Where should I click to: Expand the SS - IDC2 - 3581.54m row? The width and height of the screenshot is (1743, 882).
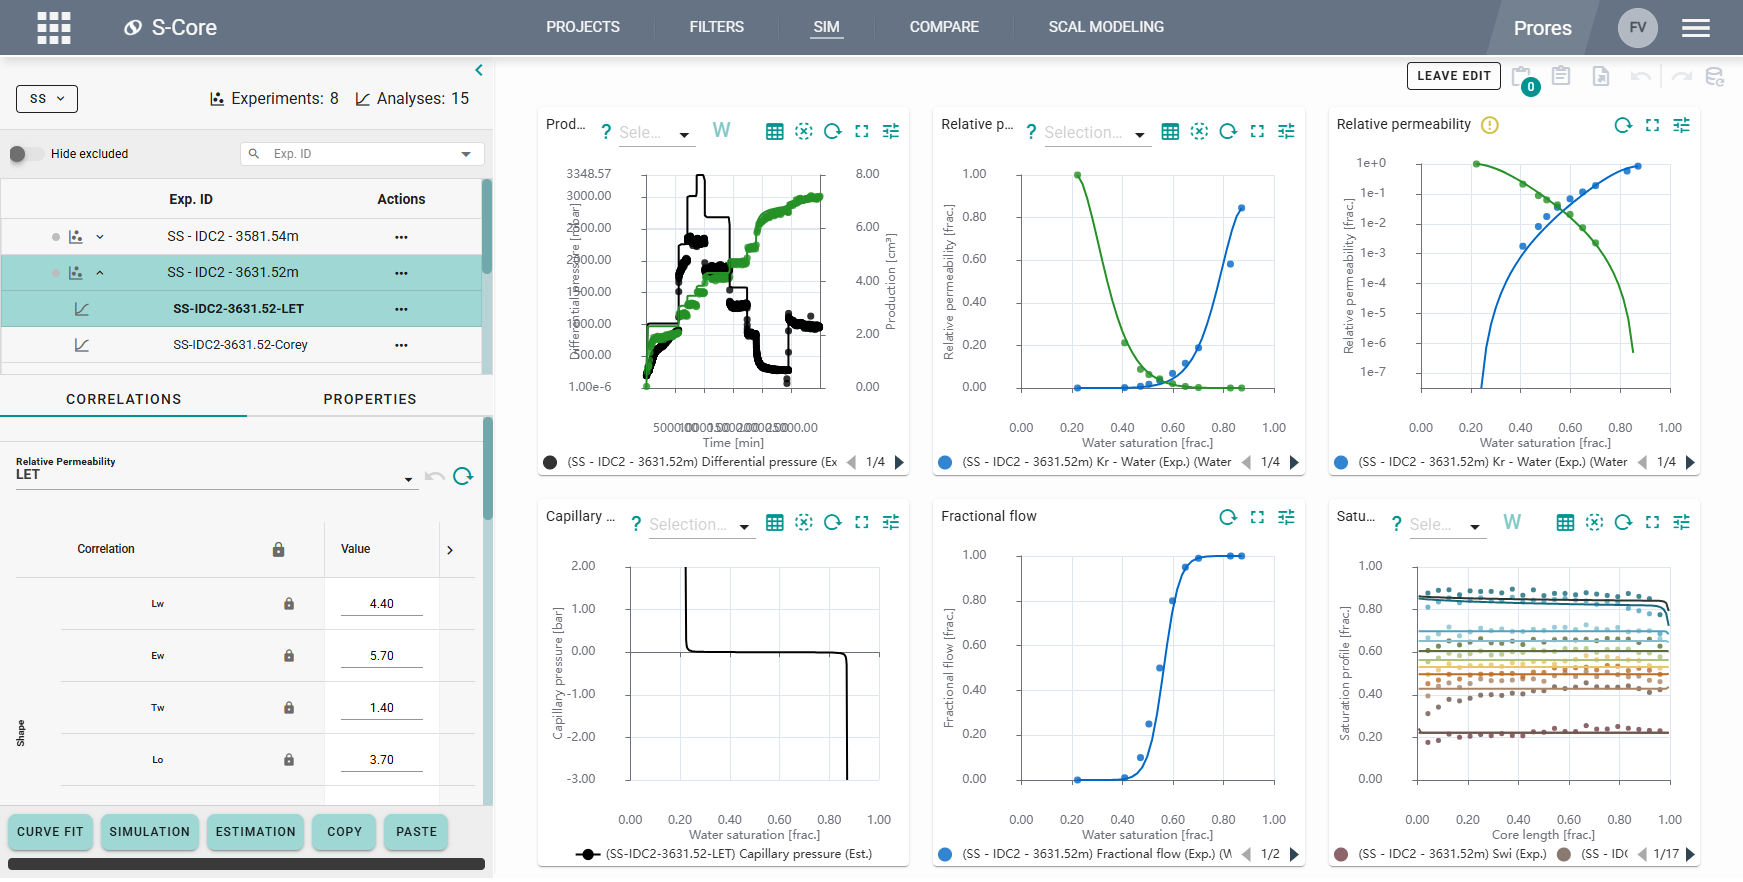coord(100,237)
